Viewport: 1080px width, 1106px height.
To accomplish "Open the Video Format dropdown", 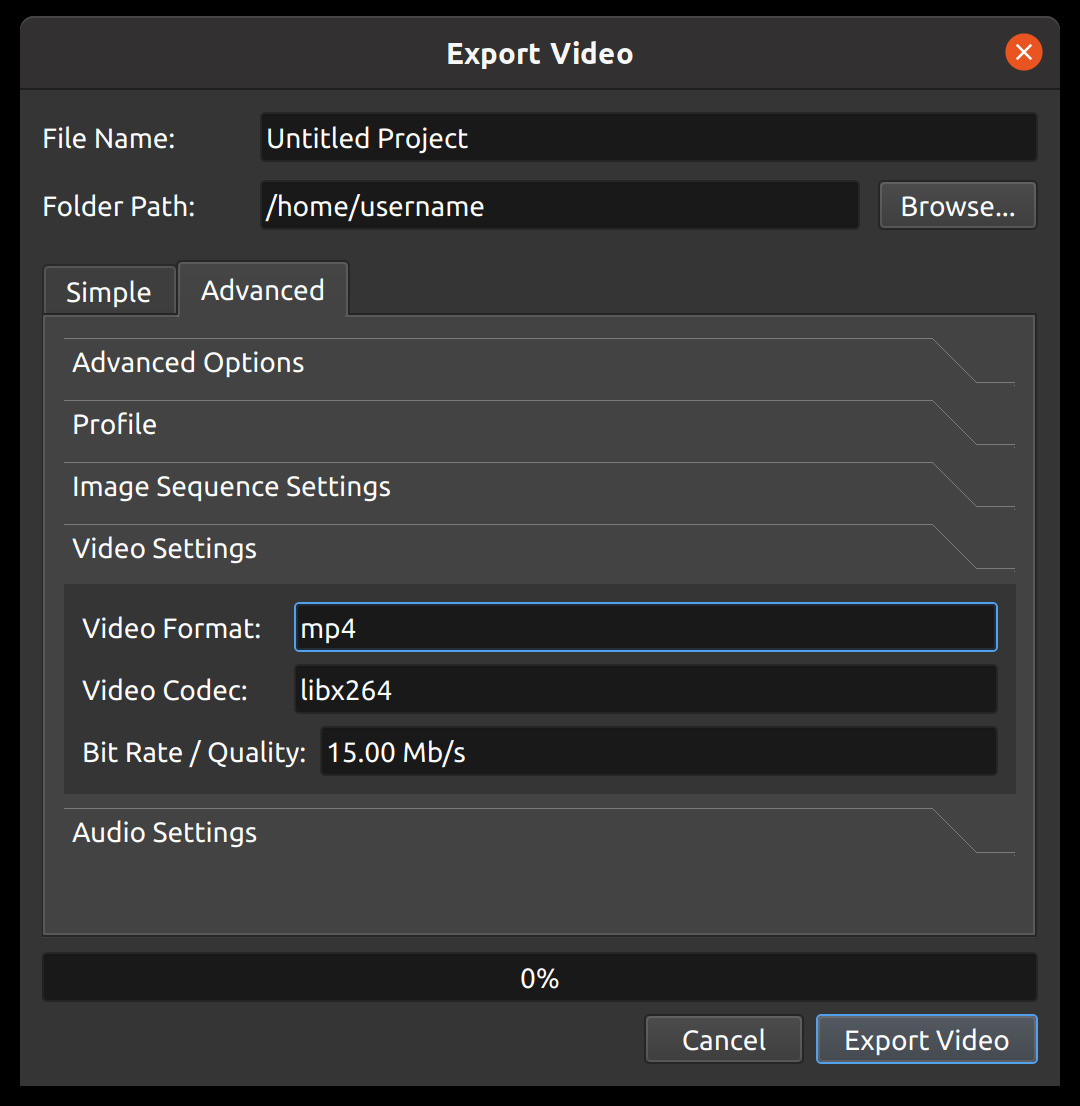I will pyautogui.click(x=645, y=627).
